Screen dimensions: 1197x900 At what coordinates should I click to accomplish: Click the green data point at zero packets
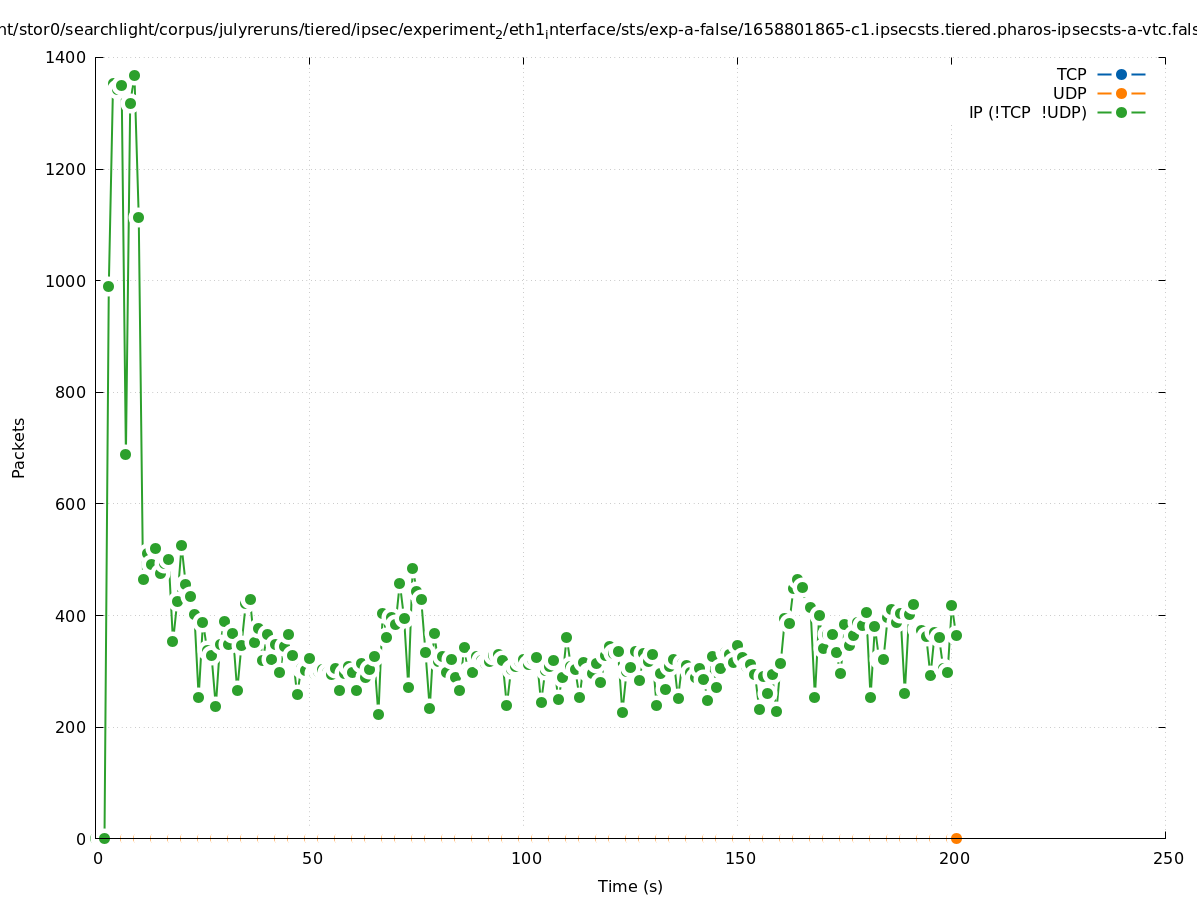point(104,838)
